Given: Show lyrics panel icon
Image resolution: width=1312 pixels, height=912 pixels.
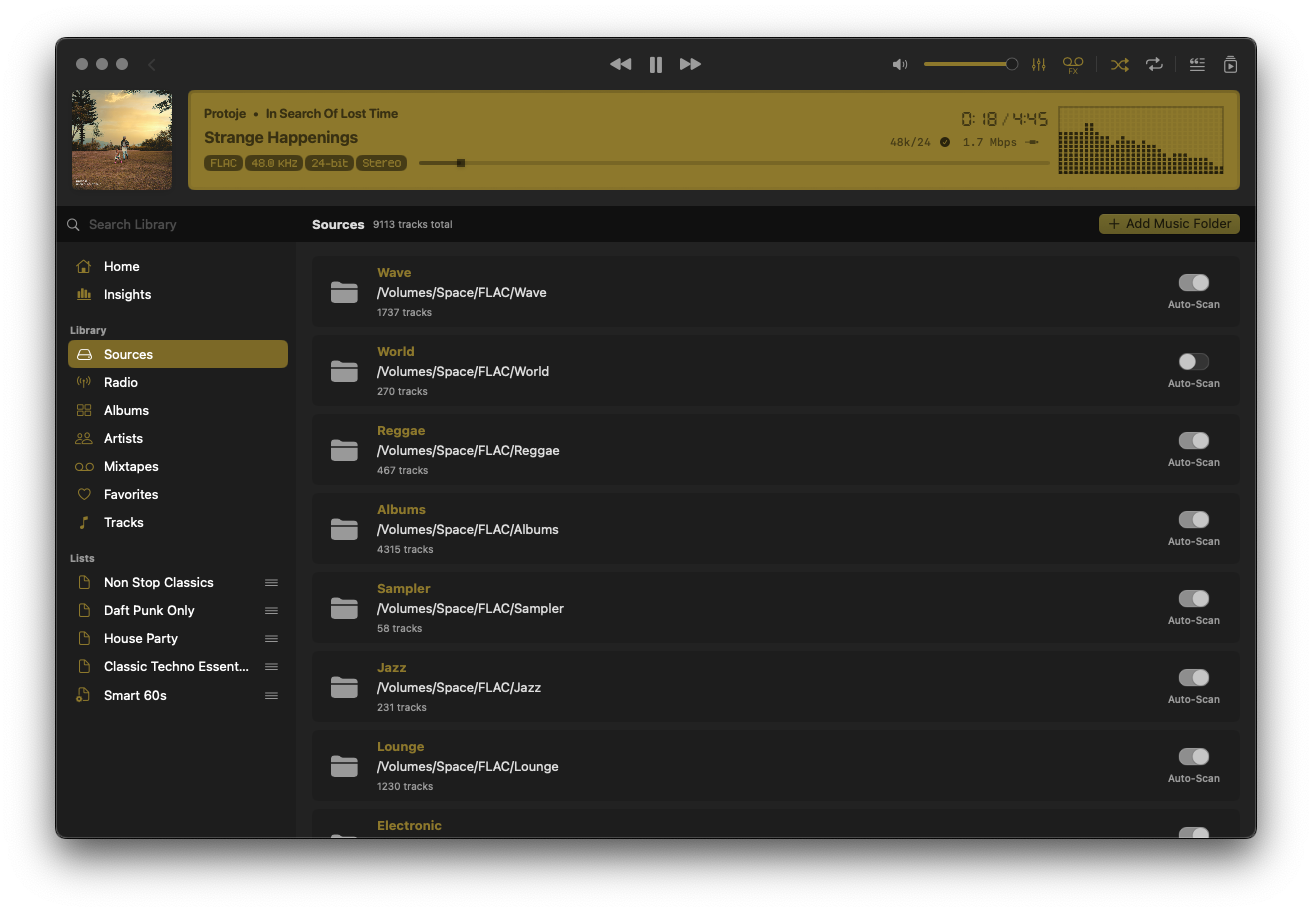Looking at the screenshot, I should click(x=1197, y=64).
